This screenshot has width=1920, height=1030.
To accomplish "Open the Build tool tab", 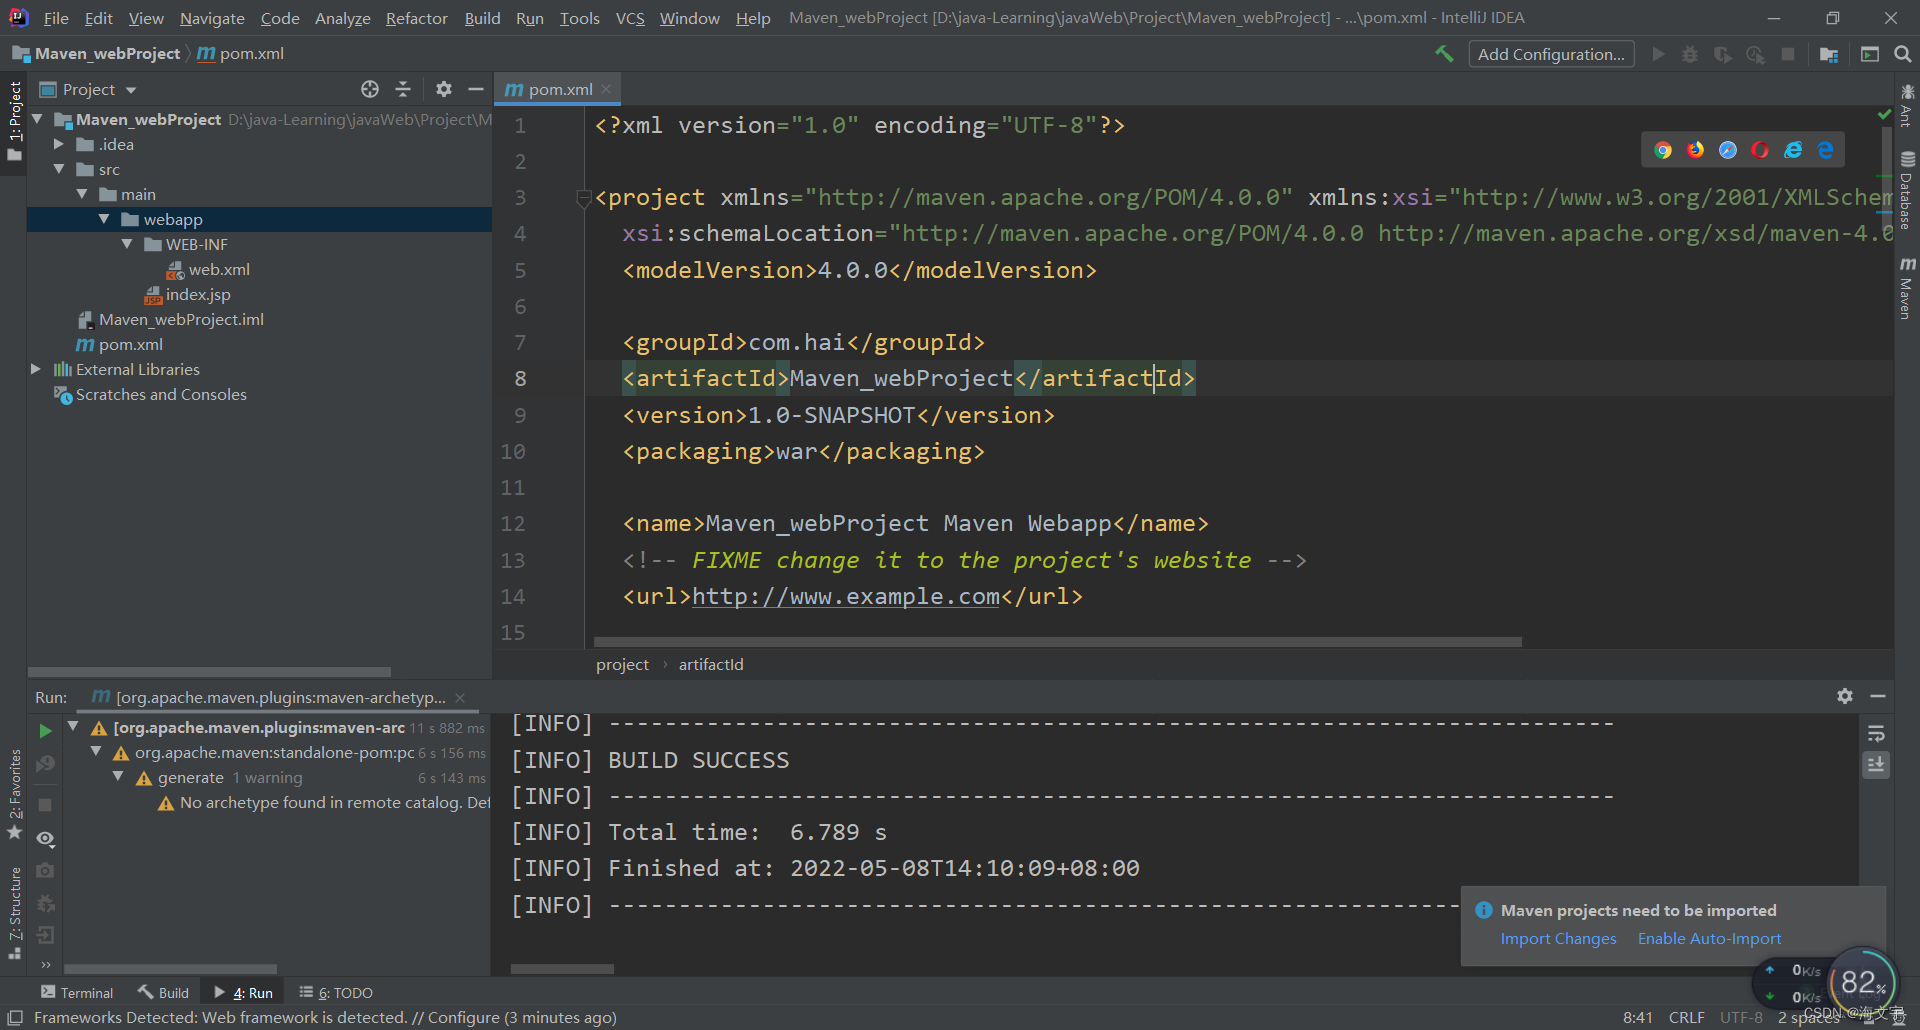I will (x=163, y=992).
